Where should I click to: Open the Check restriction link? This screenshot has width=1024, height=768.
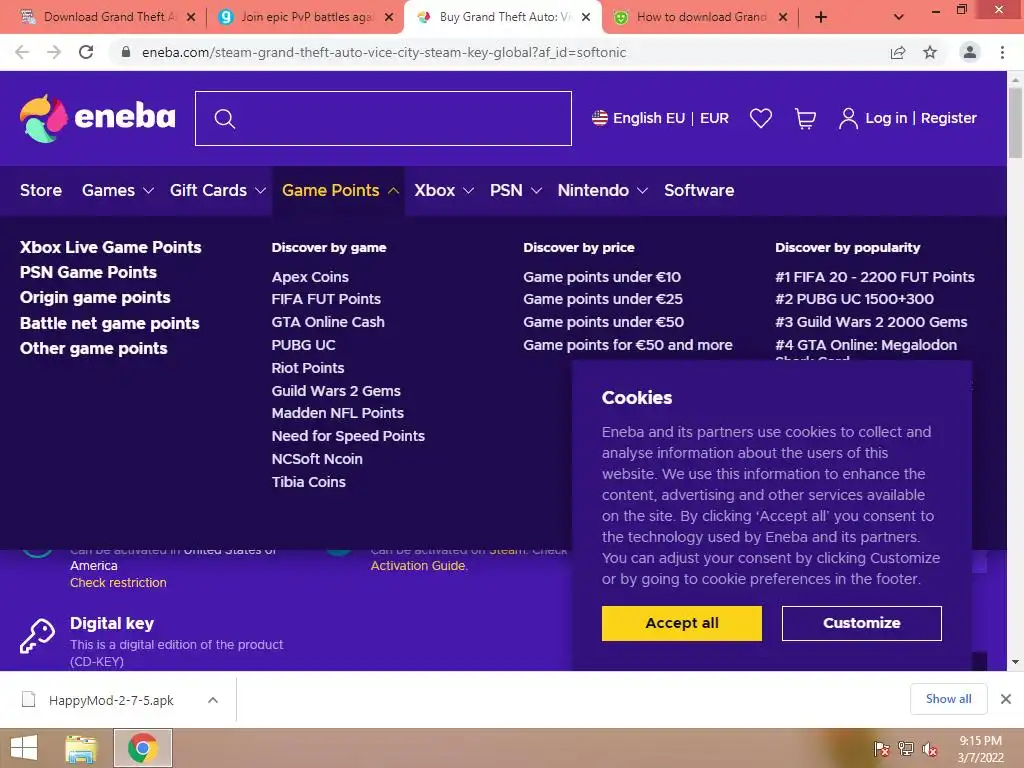click(x=118, y=583)
